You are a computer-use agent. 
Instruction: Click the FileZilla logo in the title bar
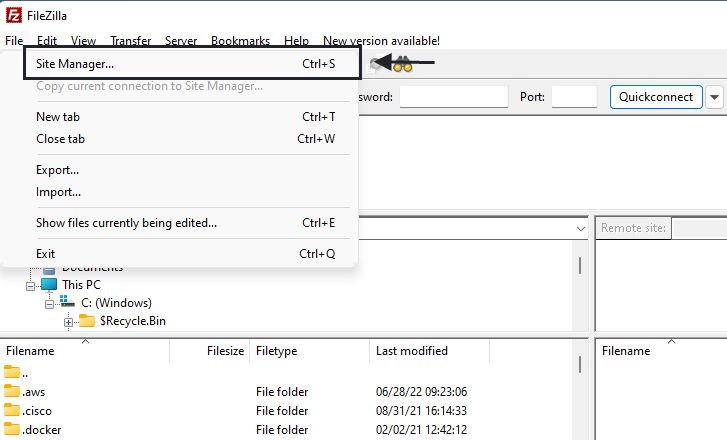click(13, 15)
